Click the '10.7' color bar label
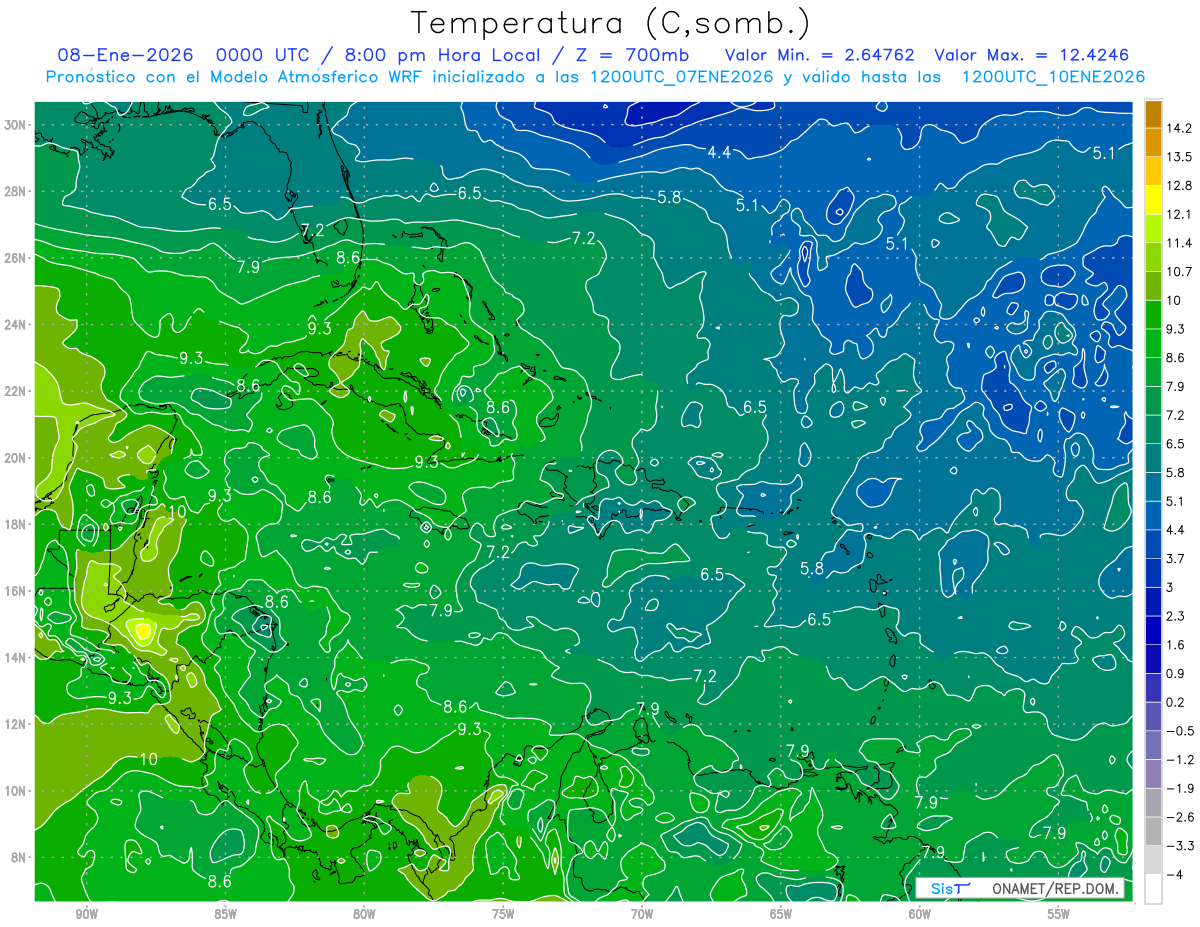 [1178, 272]
